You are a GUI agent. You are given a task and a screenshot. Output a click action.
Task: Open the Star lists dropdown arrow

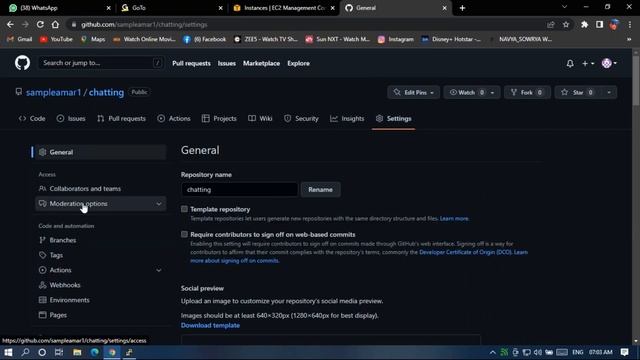point(609,92)
